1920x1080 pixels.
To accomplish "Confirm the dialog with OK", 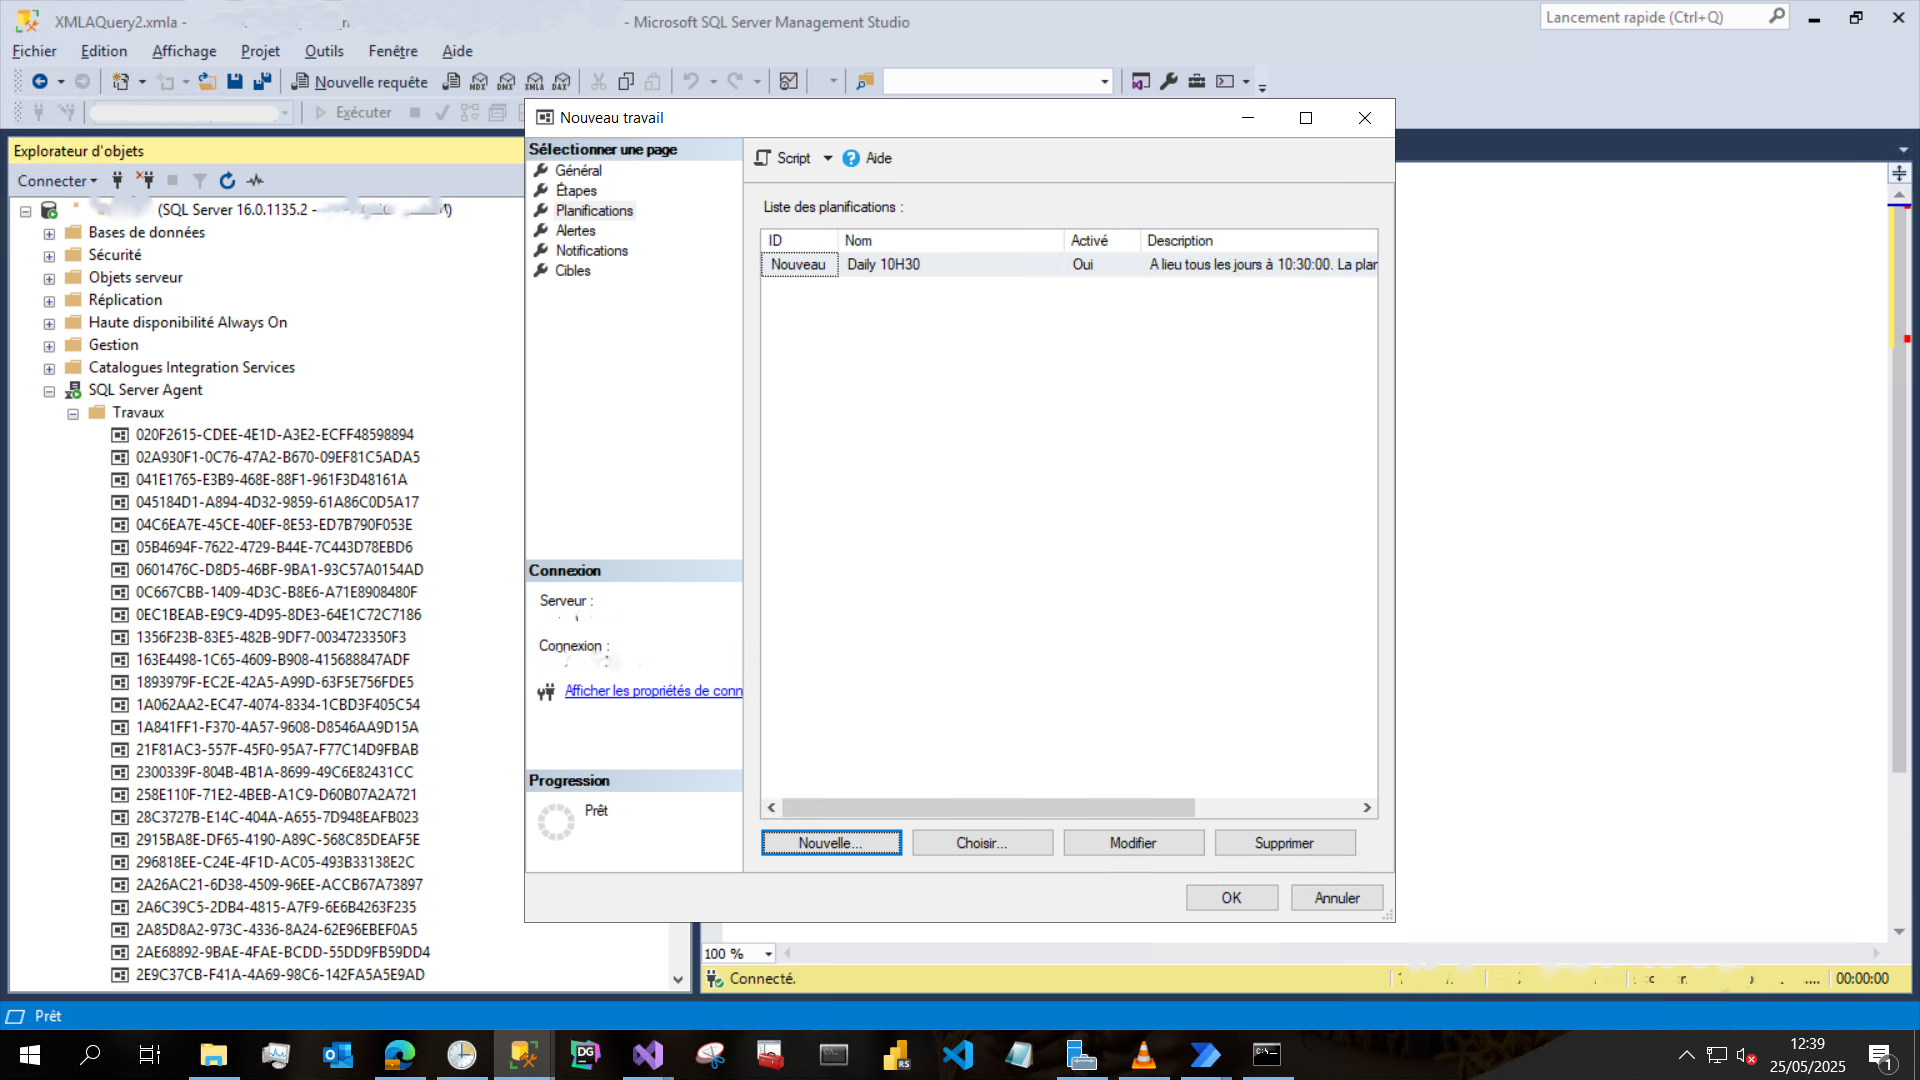I will click(1232, 898).
